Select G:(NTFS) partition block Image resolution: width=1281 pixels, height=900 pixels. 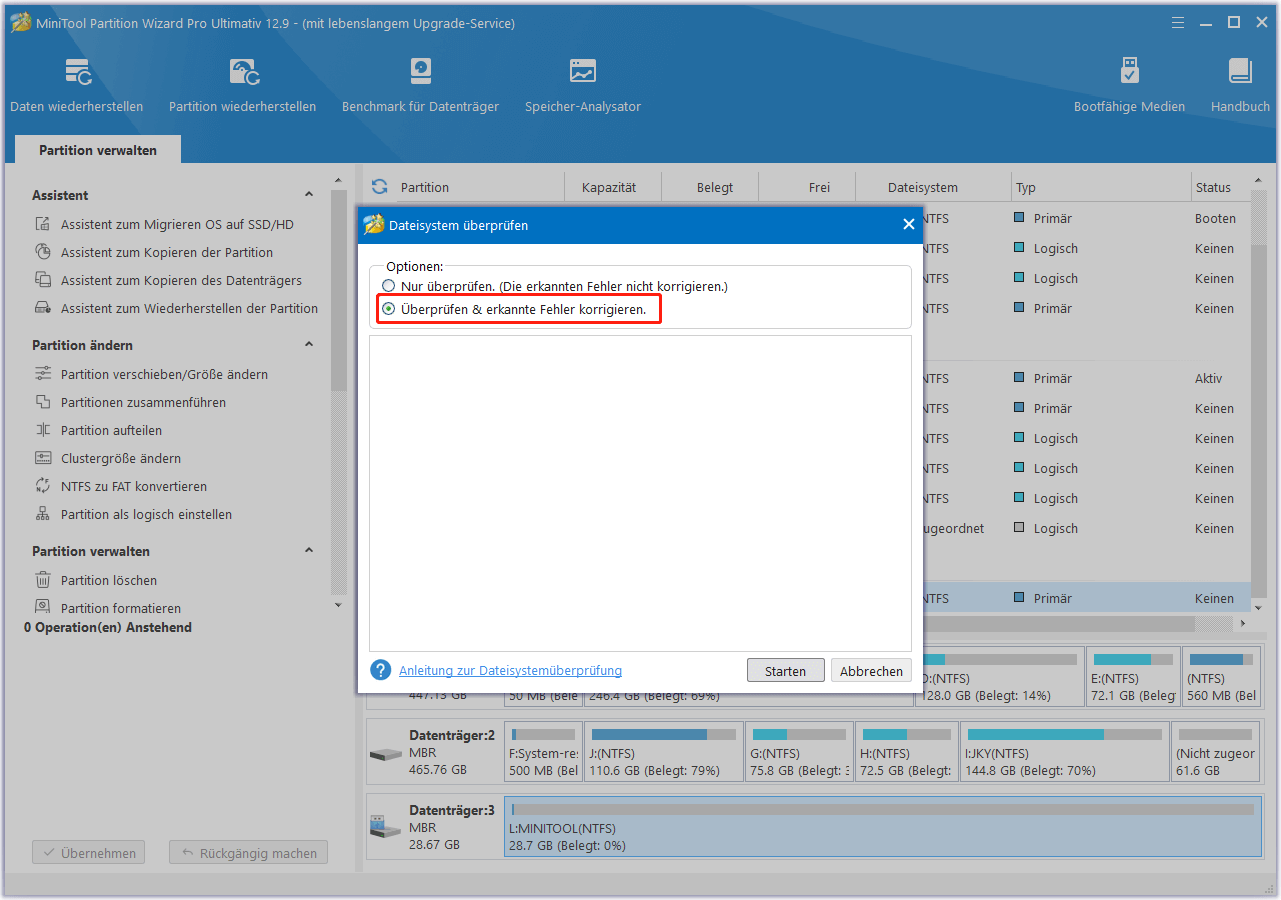coord(800,752)
